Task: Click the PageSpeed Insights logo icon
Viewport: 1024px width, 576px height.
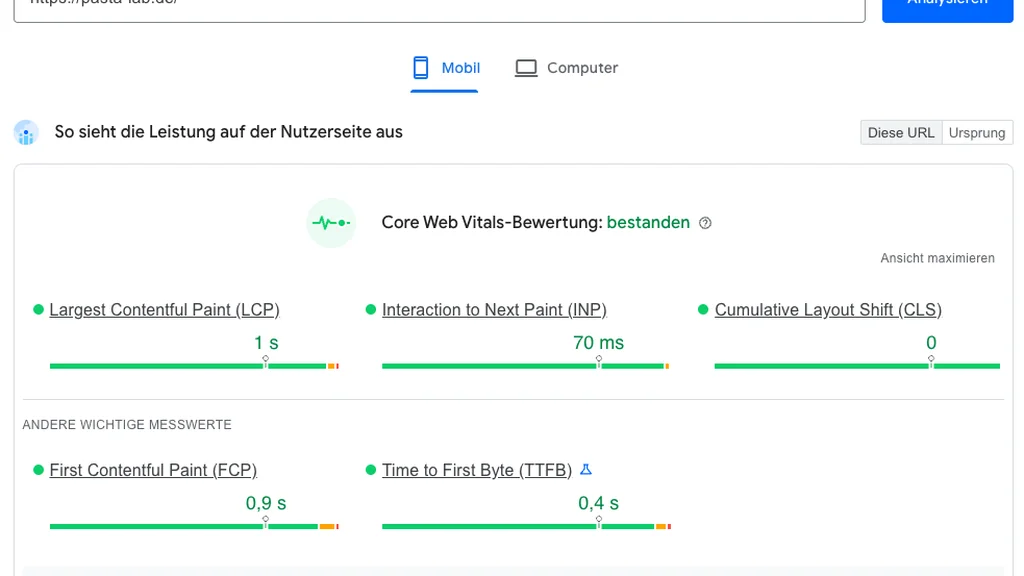Action: tap(26, 131)
